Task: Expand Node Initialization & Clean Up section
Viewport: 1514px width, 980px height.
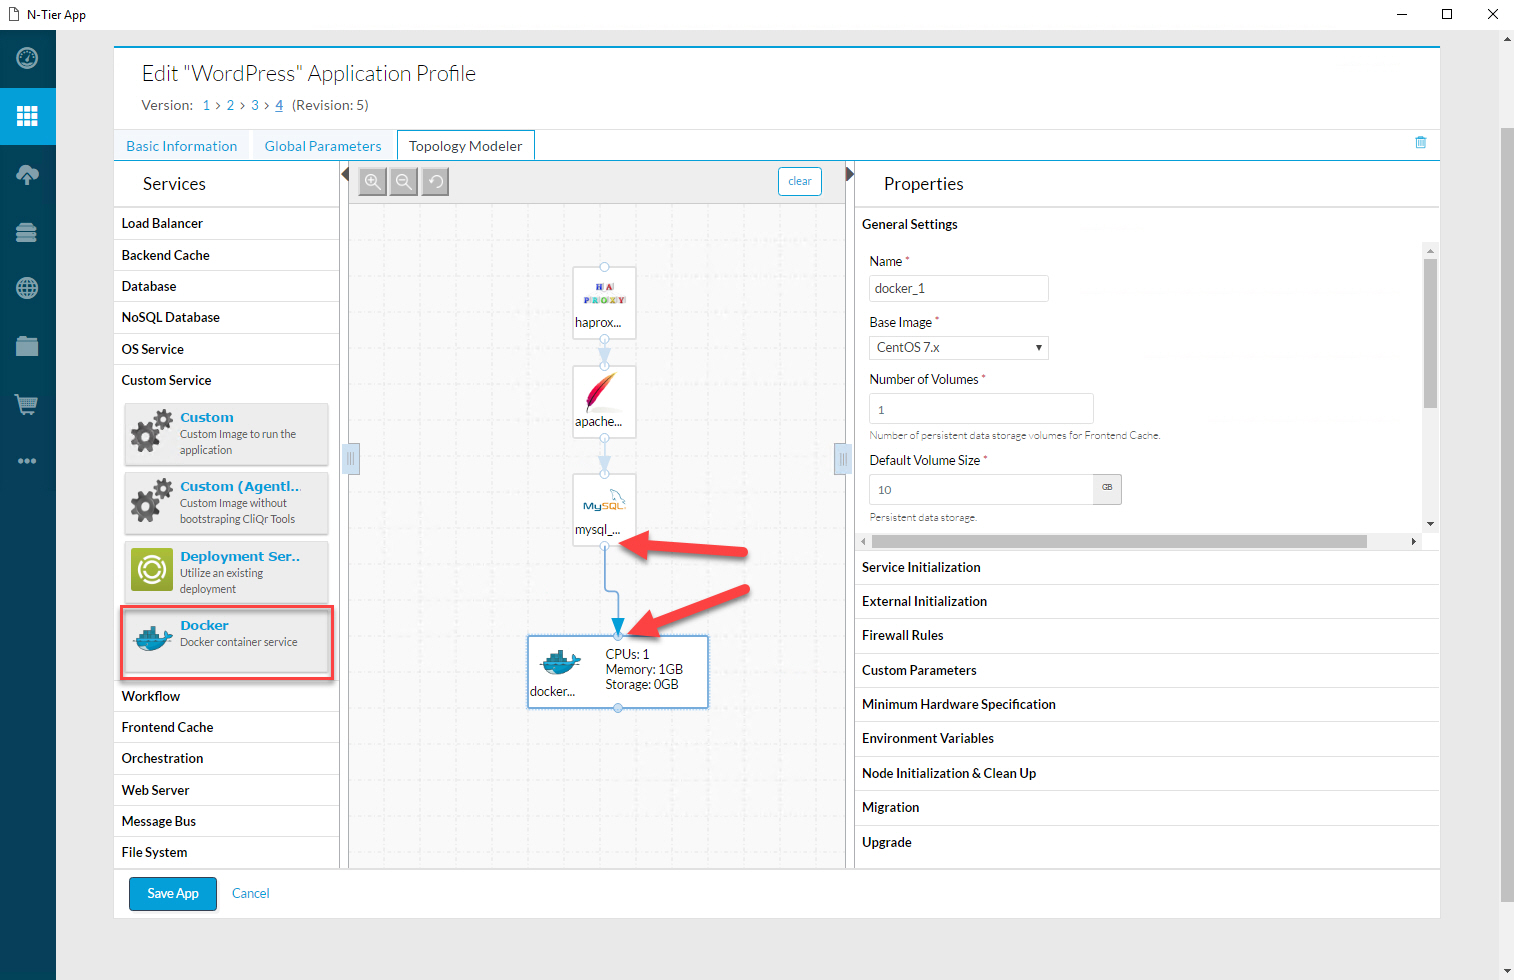Action: pos(1147,773)
